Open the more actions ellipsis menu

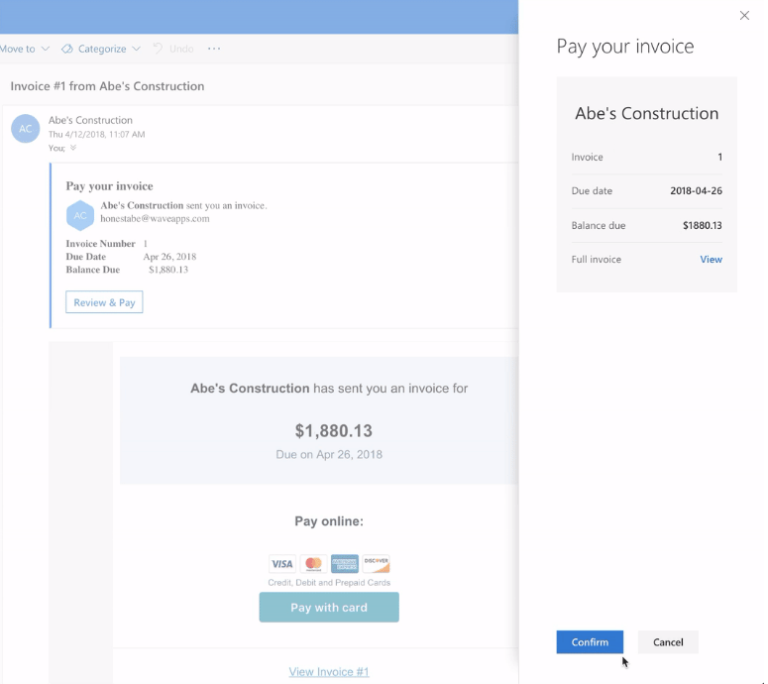point(214,49)
